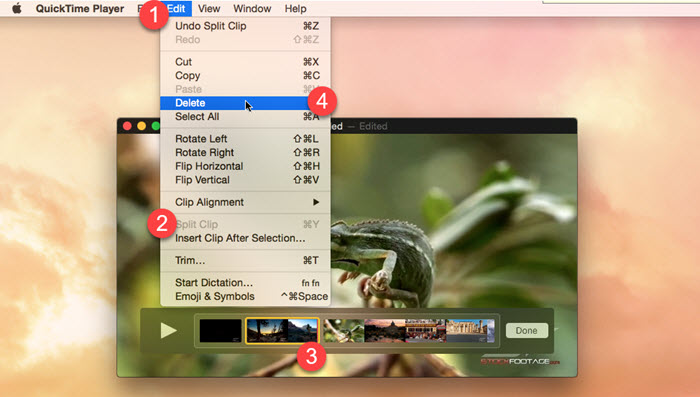Viewport: 700px width, 397px height.
Task: Open Emoji & Symbols
Action: point(246,297)
